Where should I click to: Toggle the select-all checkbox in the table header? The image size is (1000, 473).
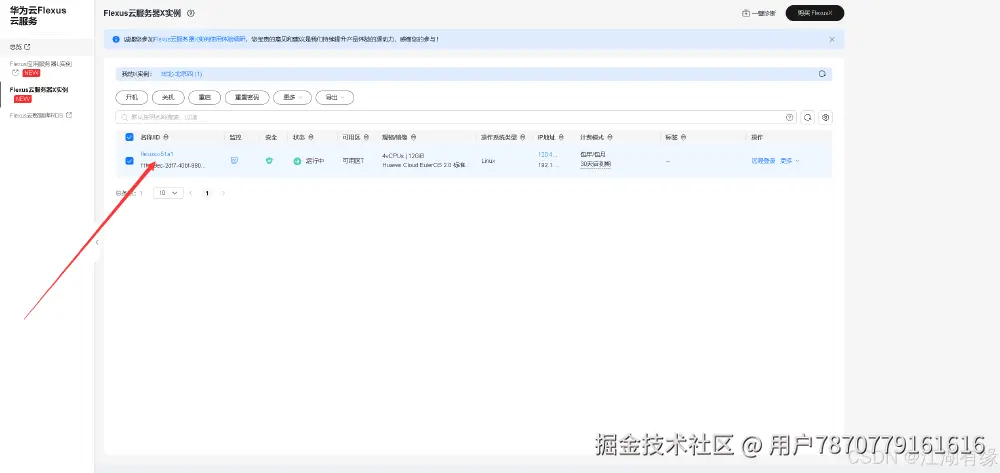(x=129, y=137)
